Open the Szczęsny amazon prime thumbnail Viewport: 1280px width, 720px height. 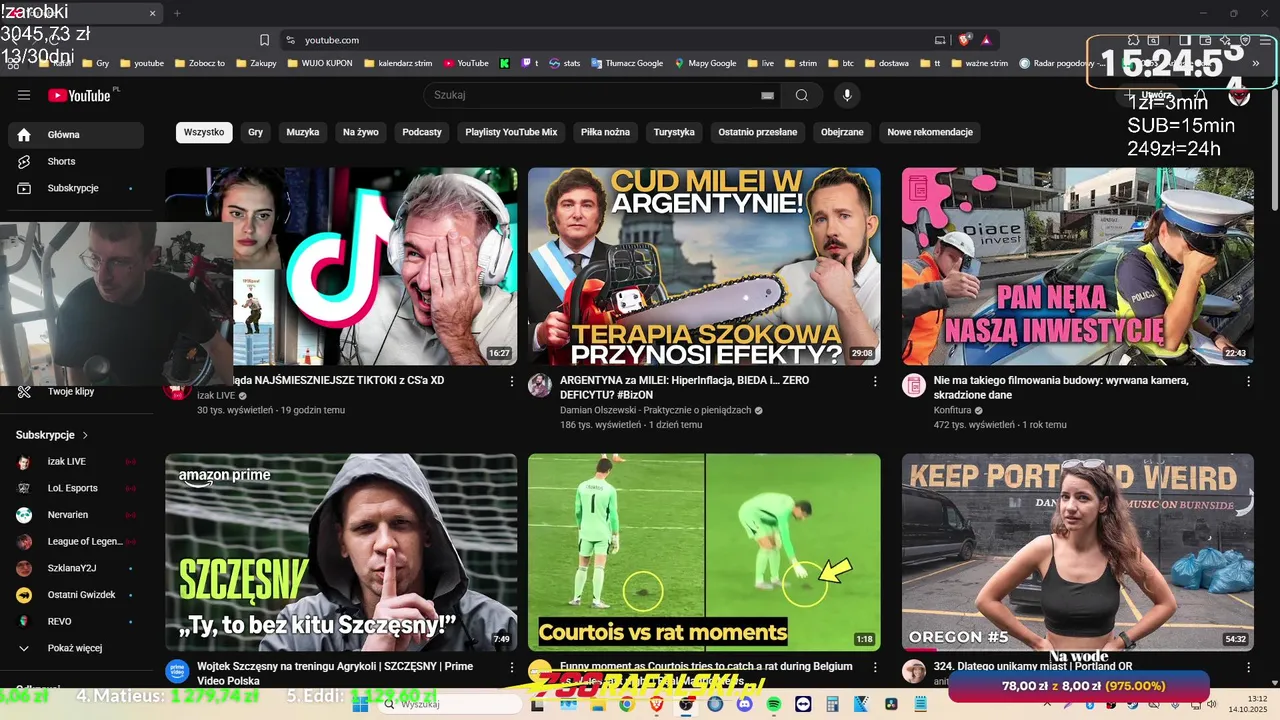point(341,553)
